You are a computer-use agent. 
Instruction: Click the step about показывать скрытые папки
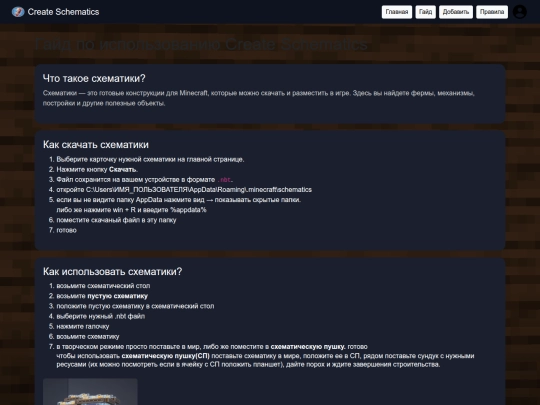[x=179, y=200]
